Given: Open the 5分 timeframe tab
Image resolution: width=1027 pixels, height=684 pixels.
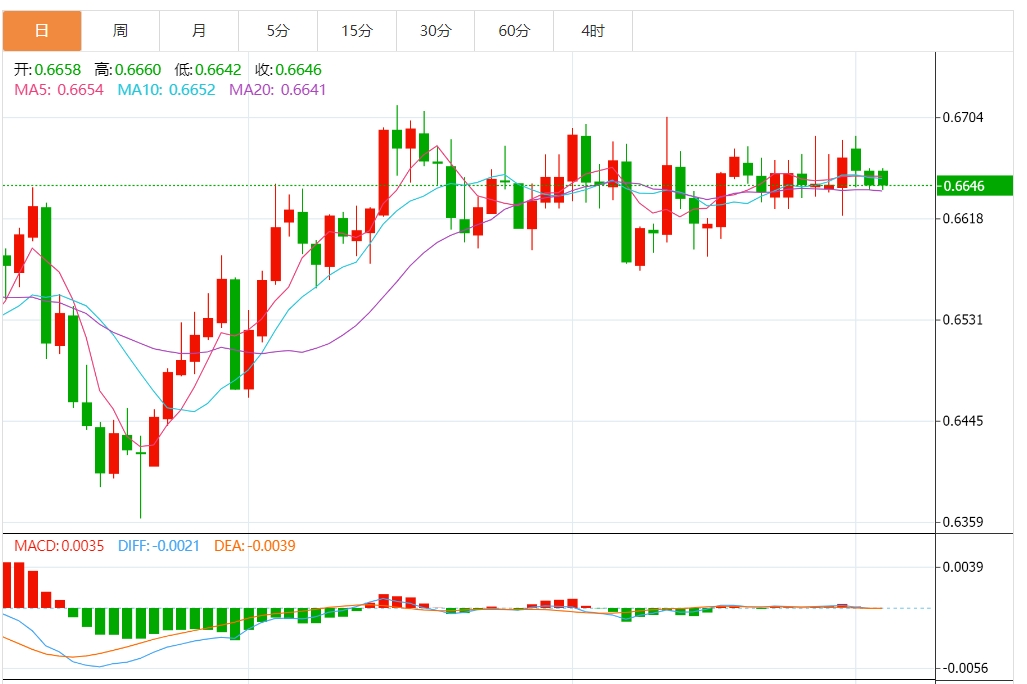Looking at the screenshot, I should 278,31.
